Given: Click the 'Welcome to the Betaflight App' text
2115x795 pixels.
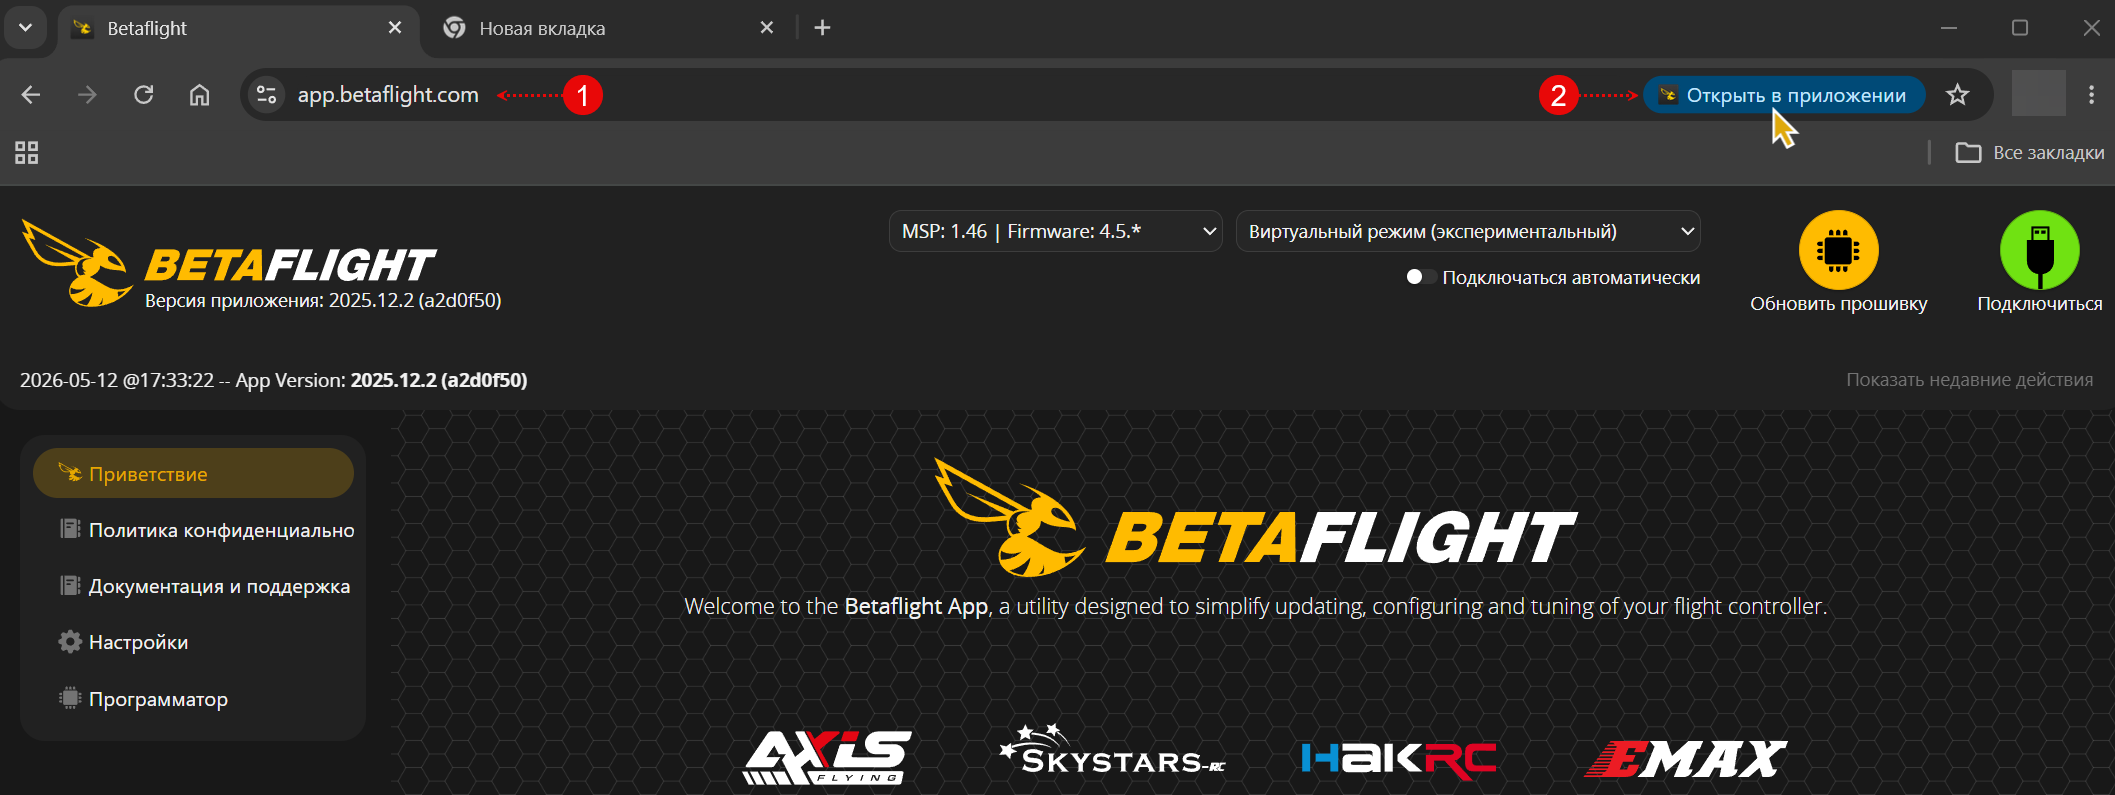Looking at the screenshot, I should (1255, 606).
